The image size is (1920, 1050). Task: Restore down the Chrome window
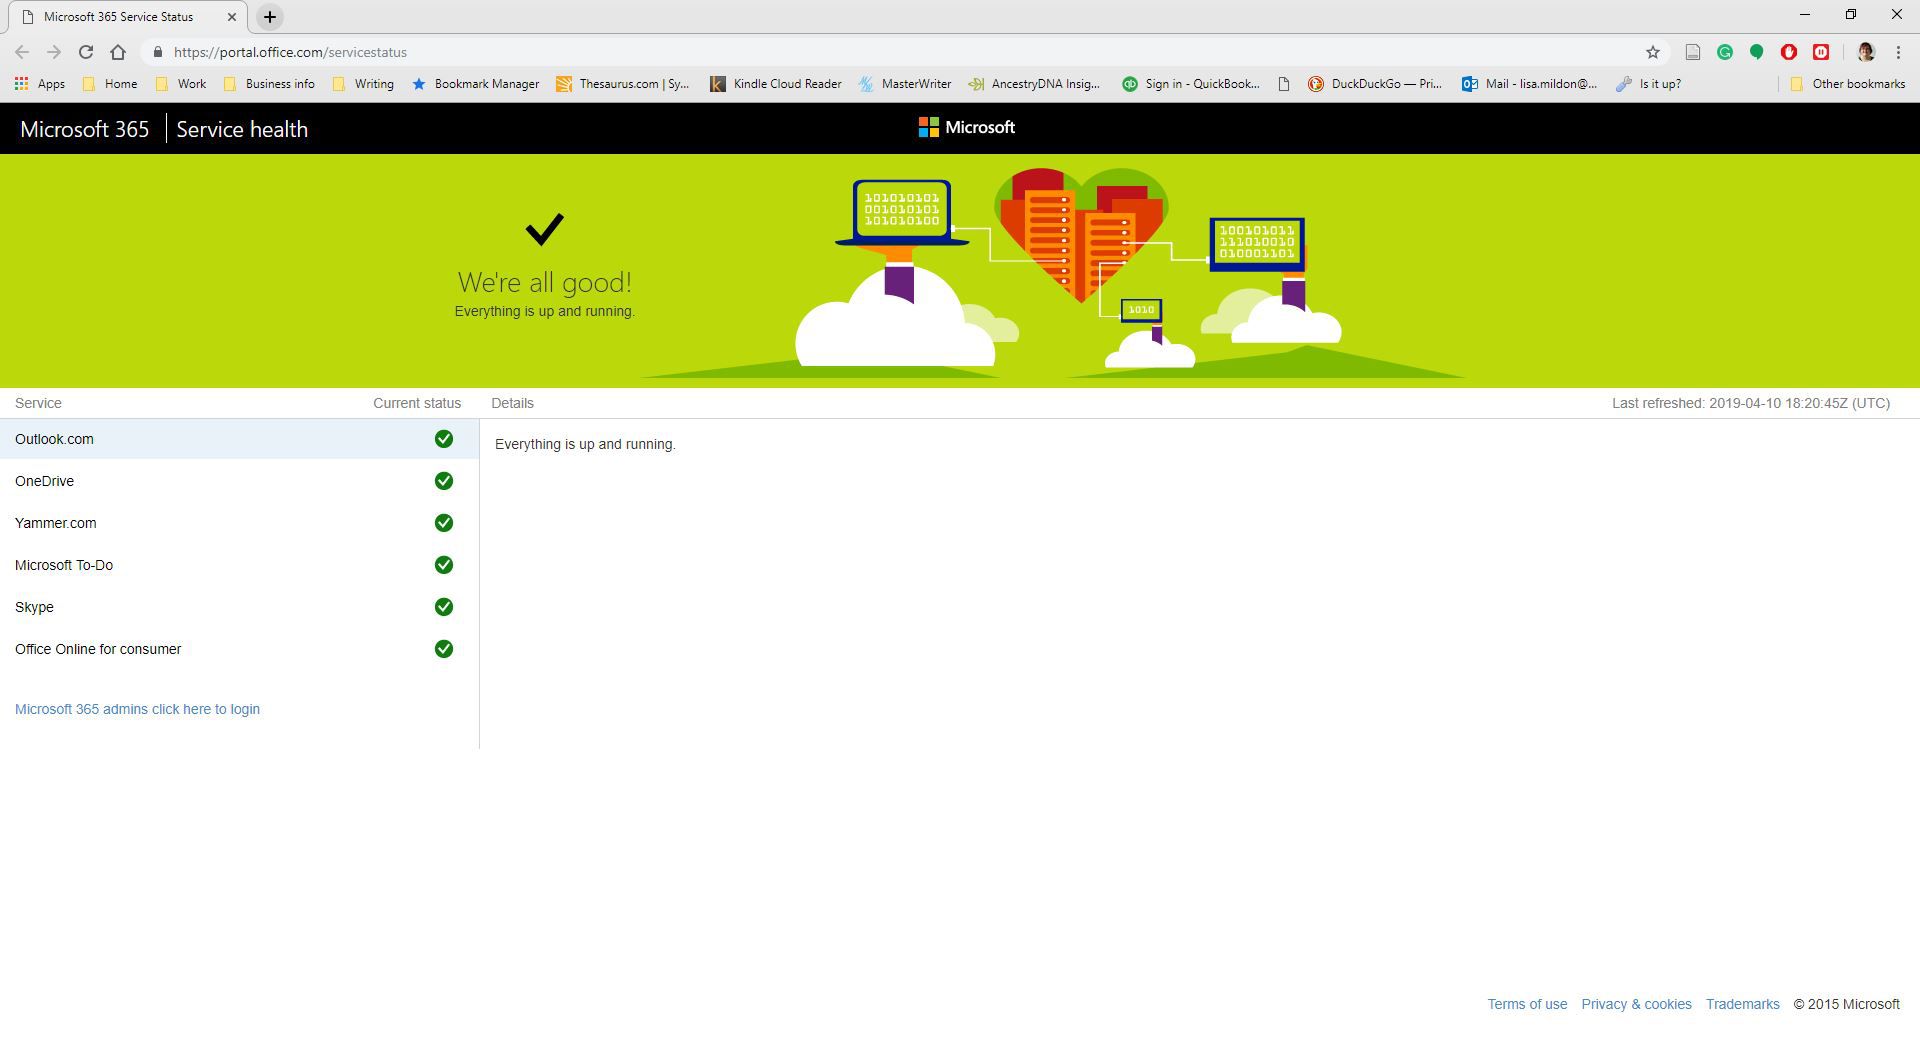(1851, 15)
